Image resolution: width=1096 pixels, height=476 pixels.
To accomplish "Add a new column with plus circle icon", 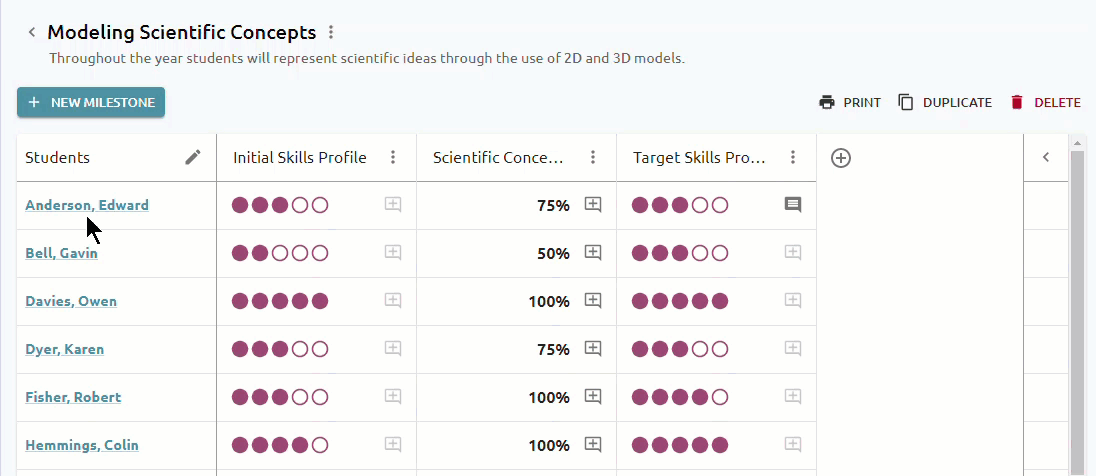I will pyautogui.click(x=841, y=158).
